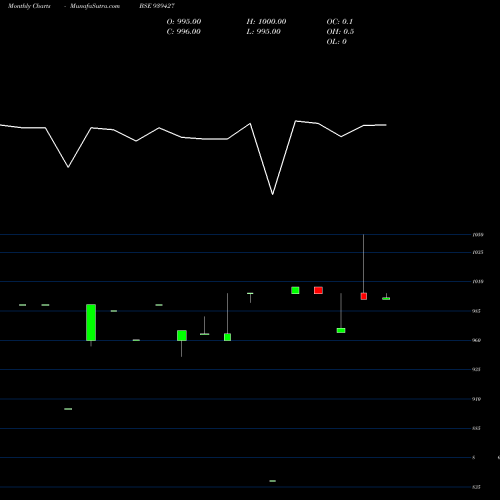500x500 pixels.
Task: Click the 885 price axis label
Action: 477,428
